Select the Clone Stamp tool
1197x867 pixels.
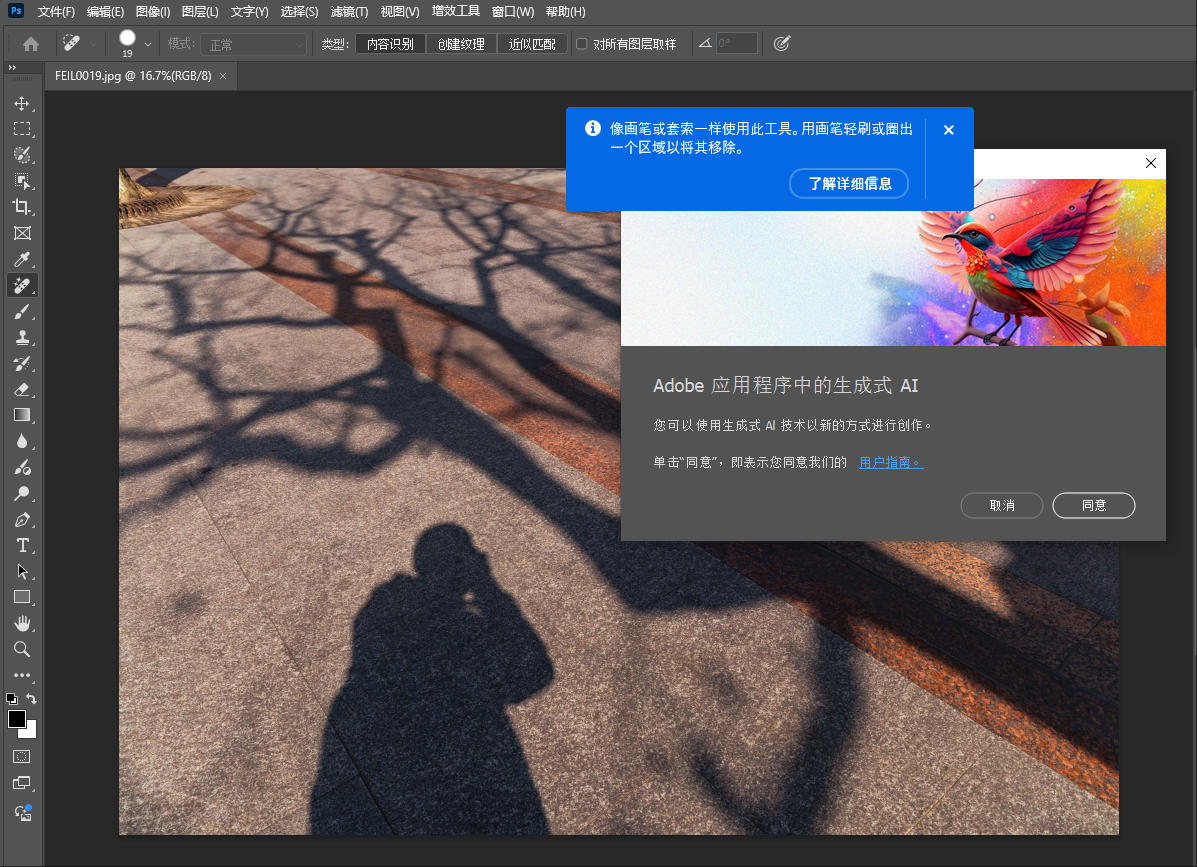tap(22, 337)
